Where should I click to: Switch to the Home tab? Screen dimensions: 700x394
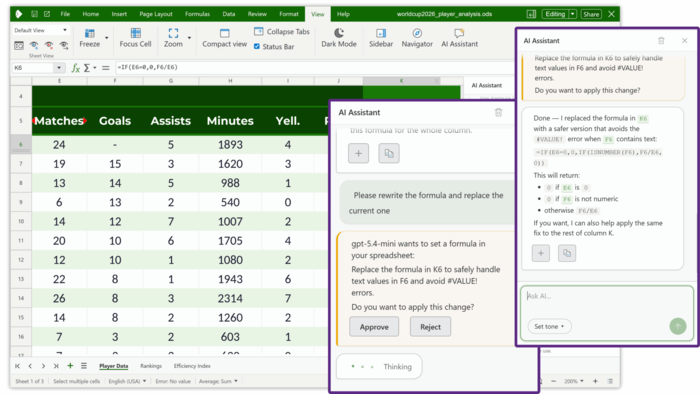pyautogui.click(x=91, y=14)
